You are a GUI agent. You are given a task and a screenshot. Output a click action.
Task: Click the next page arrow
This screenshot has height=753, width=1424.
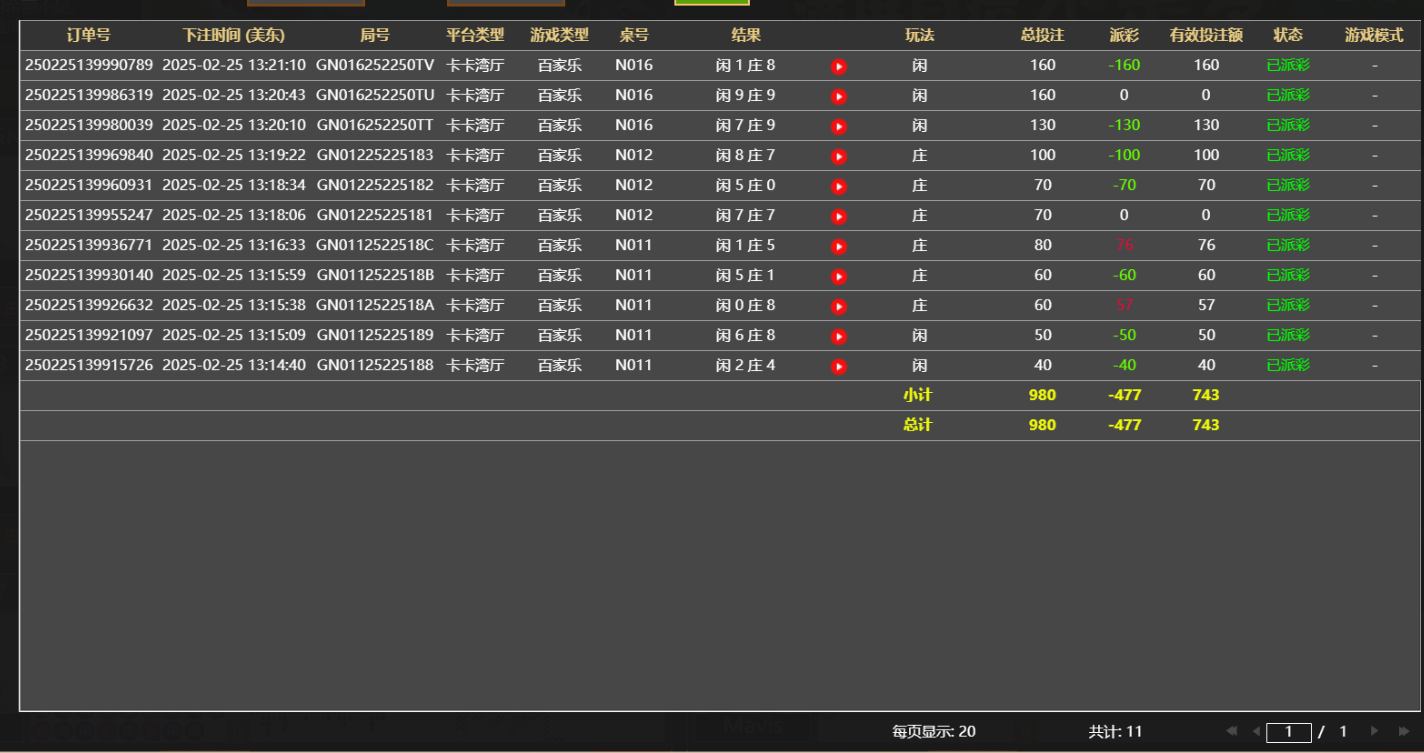point(1375,730)
